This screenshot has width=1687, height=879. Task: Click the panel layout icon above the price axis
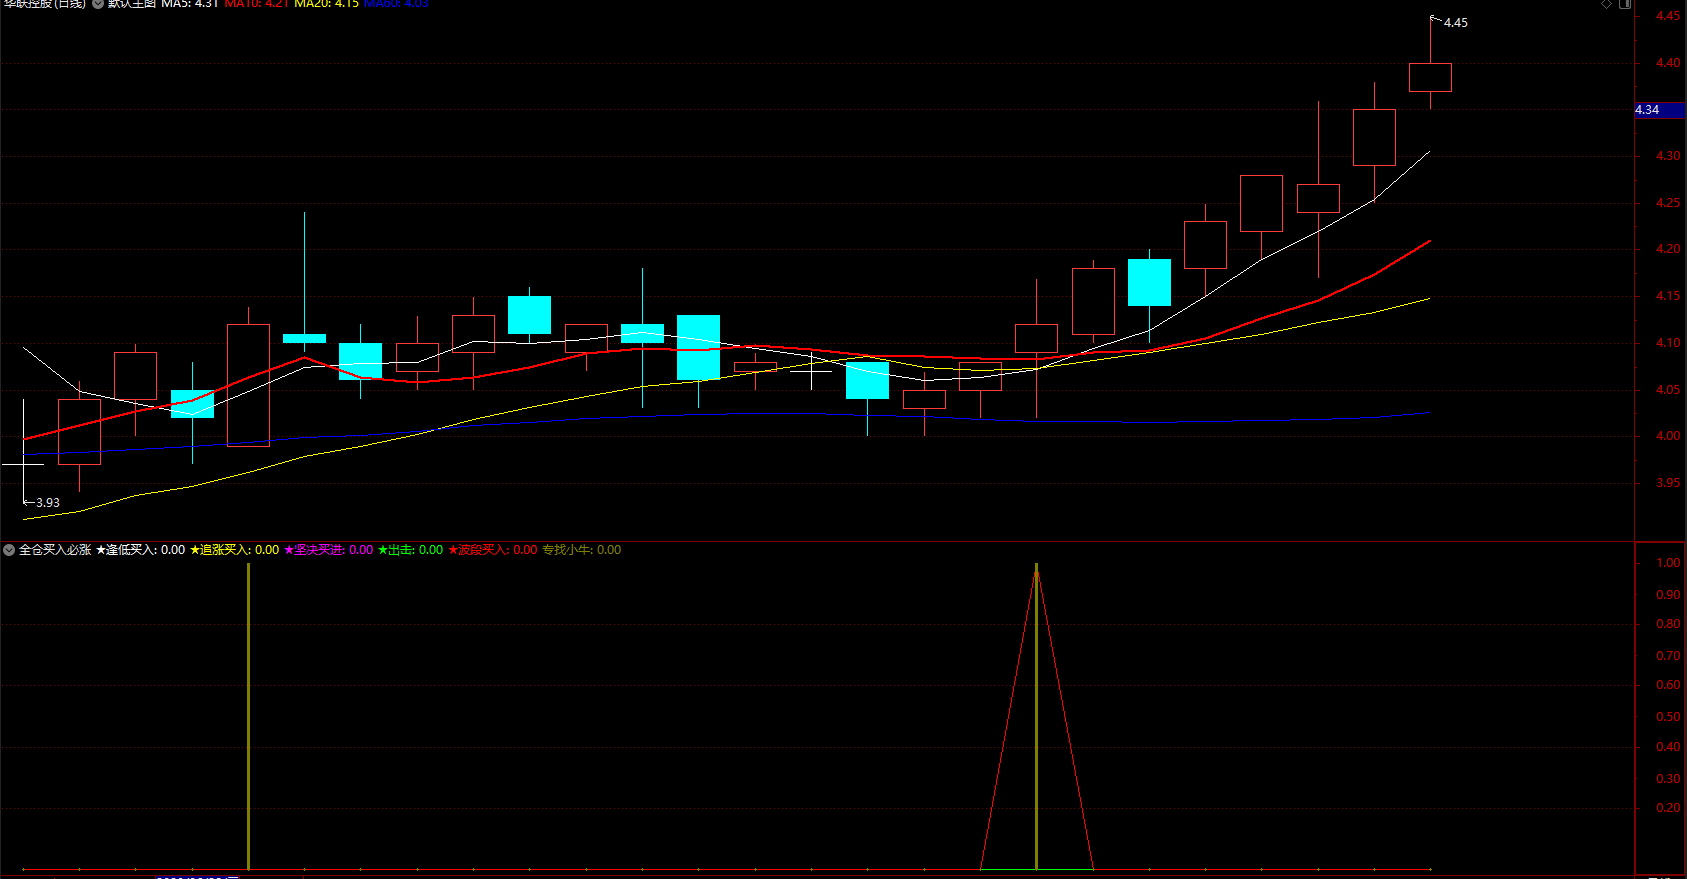coord(1625,4)
